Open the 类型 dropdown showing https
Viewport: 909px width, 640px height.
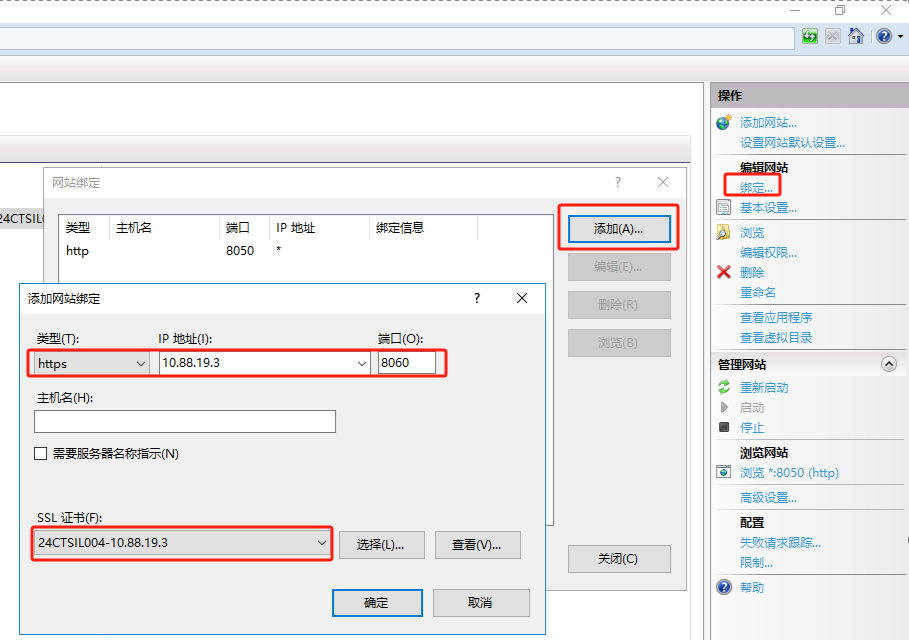(x=91, y=363)
